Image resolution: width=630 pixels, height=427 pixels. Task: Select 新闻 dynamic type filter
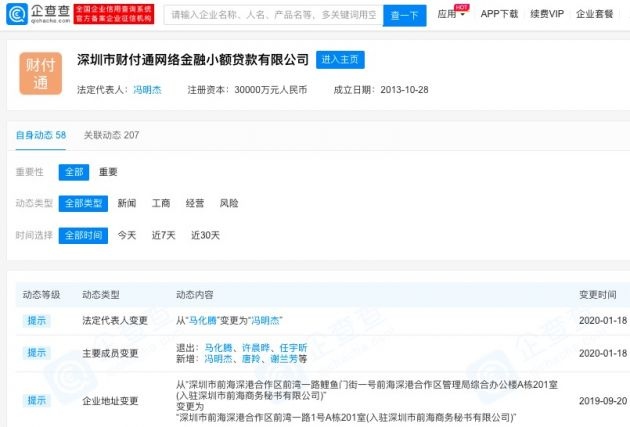[127, 203]
